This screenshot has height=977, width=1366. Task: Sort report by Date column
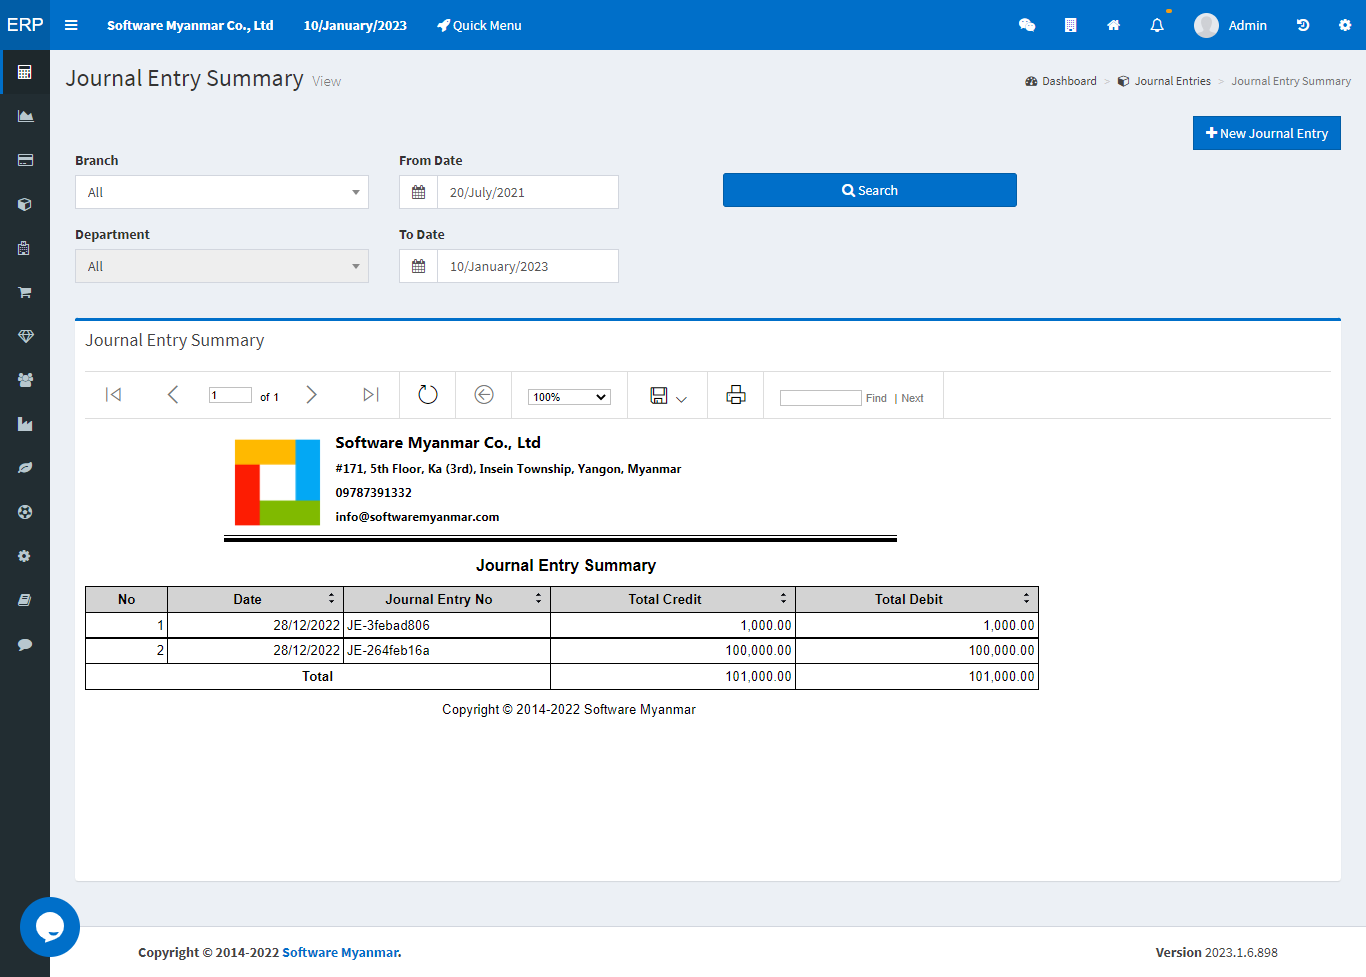pos(332,599)
